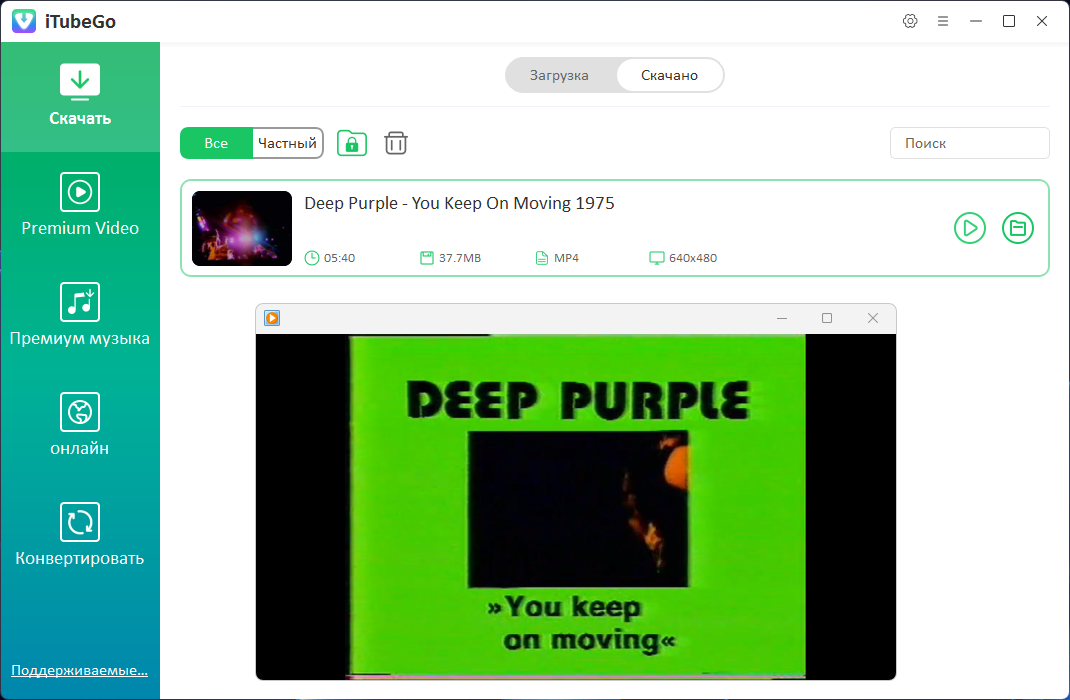Open the hamburger menu
The height and width of the screenshot is (700, 1070).
[942, 21]
